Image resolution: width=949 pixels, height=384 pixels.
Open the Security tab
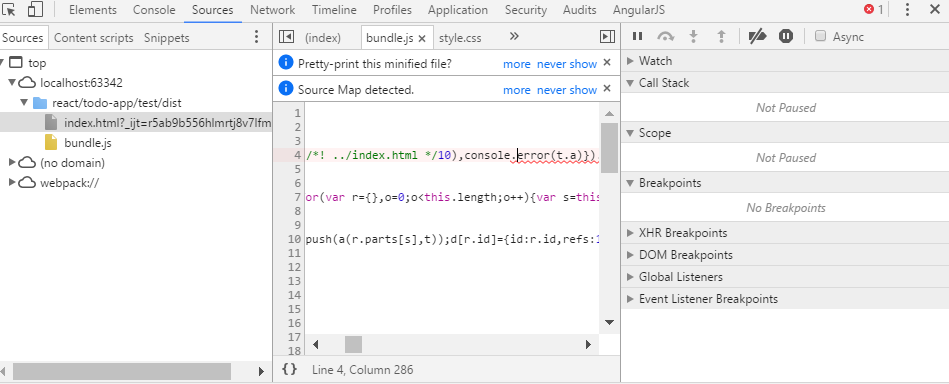coord(525,10)
